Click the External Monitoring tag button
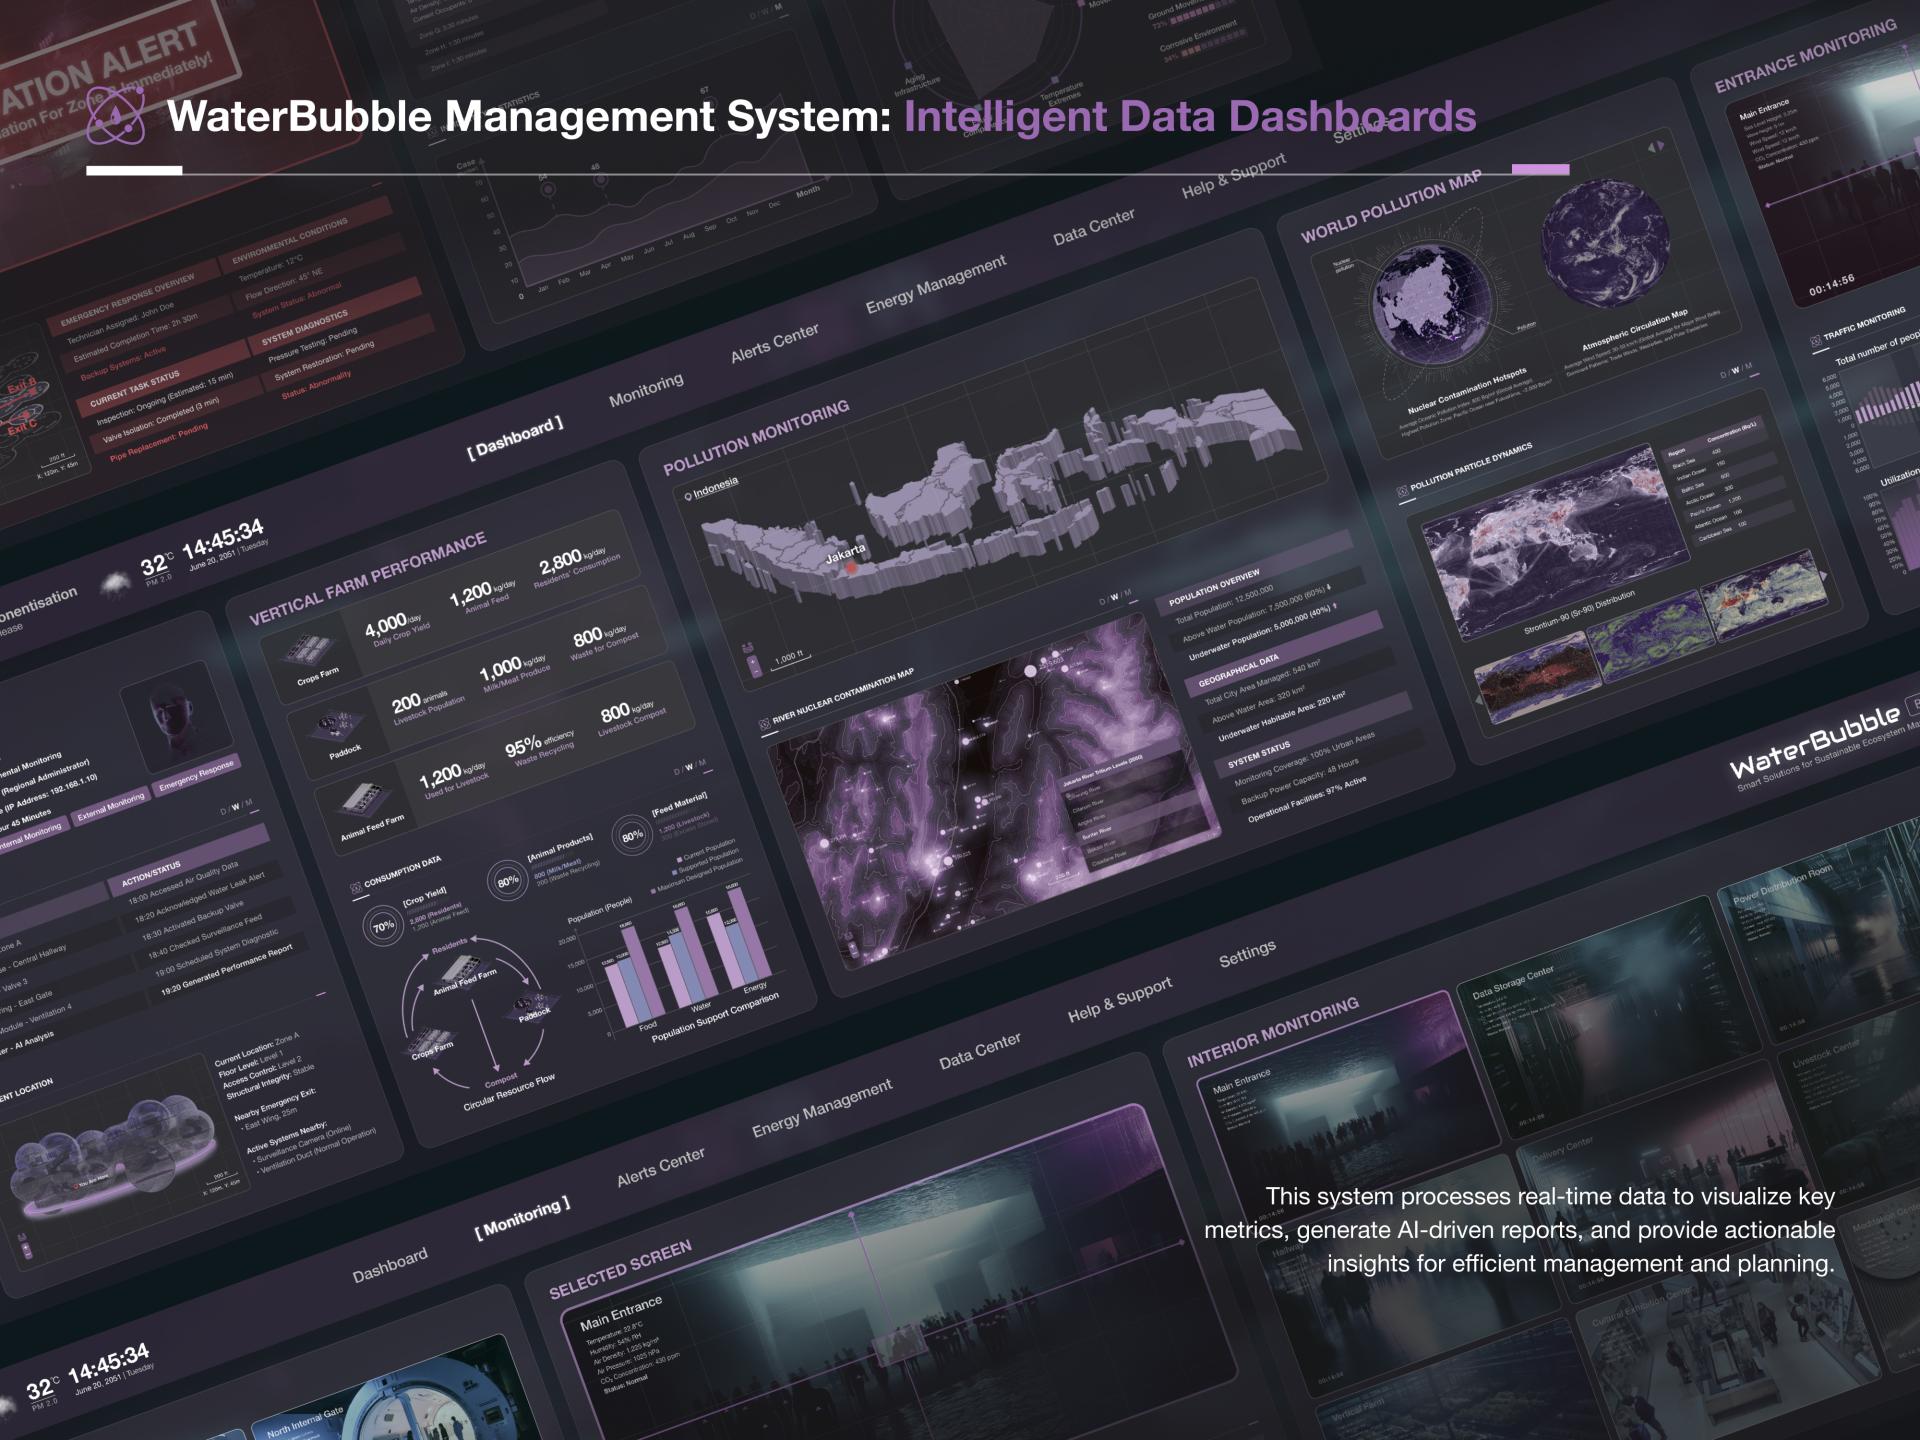Image resolution: width=1920 pixels, height=1440 pixels. 111,804
